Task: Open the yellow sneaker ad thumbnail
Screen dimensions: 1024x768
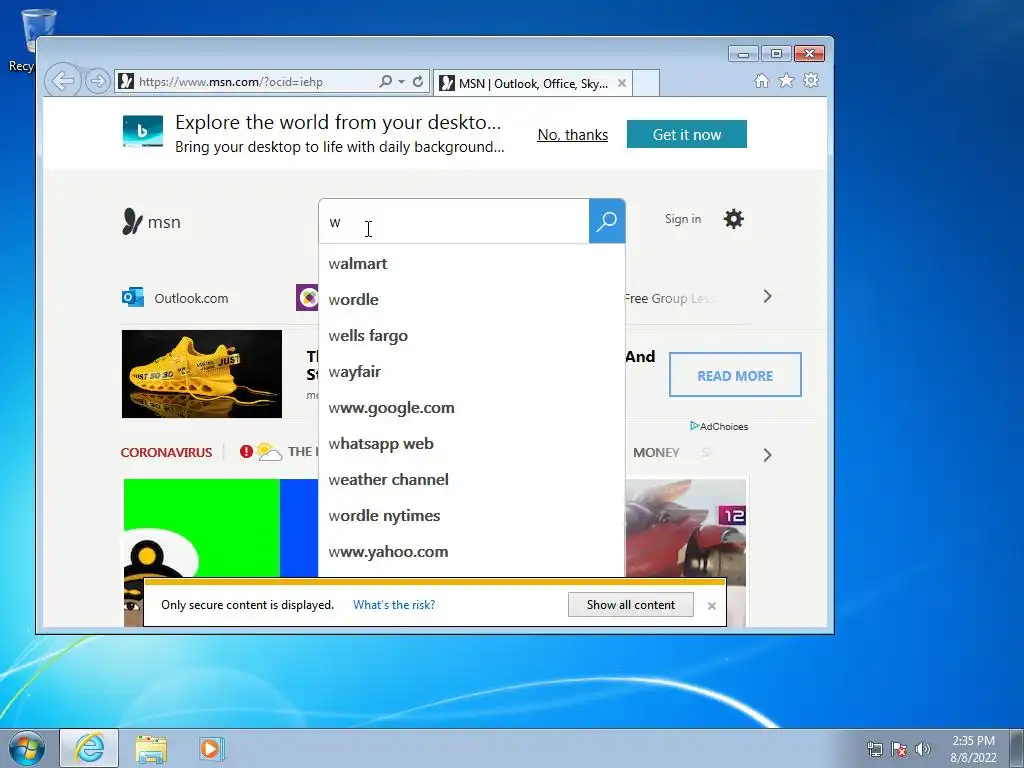Action: click(202, 374)
